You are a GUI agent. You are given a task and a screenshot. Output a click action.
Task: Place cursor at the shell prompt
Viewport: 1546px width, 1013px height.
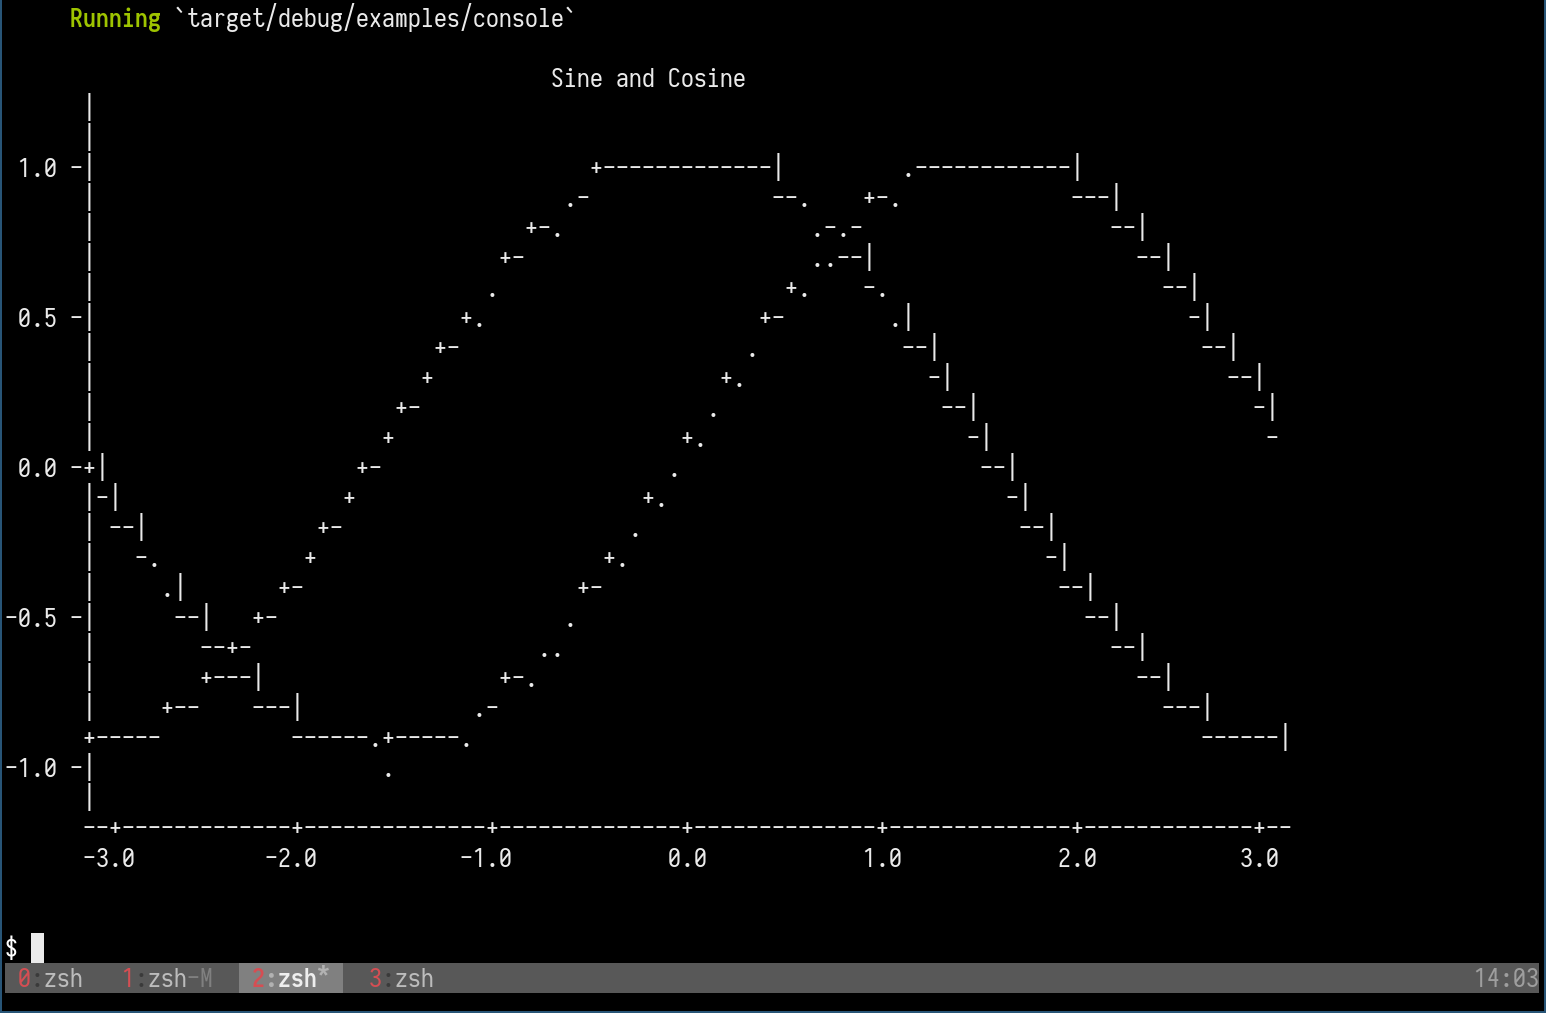pos(12,946)
